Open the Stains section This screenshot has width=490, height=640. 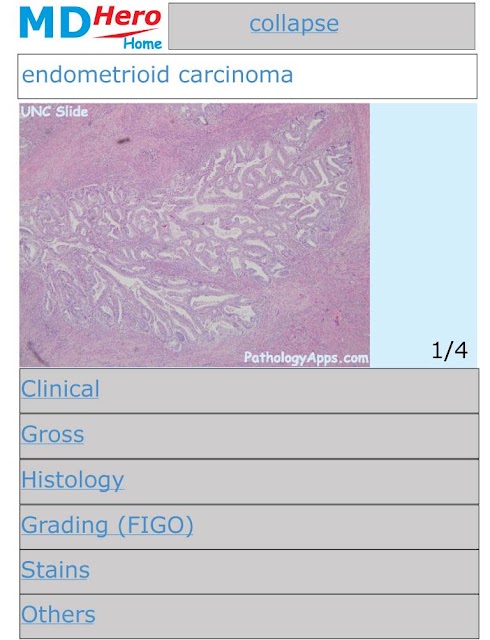pos(55,570)
